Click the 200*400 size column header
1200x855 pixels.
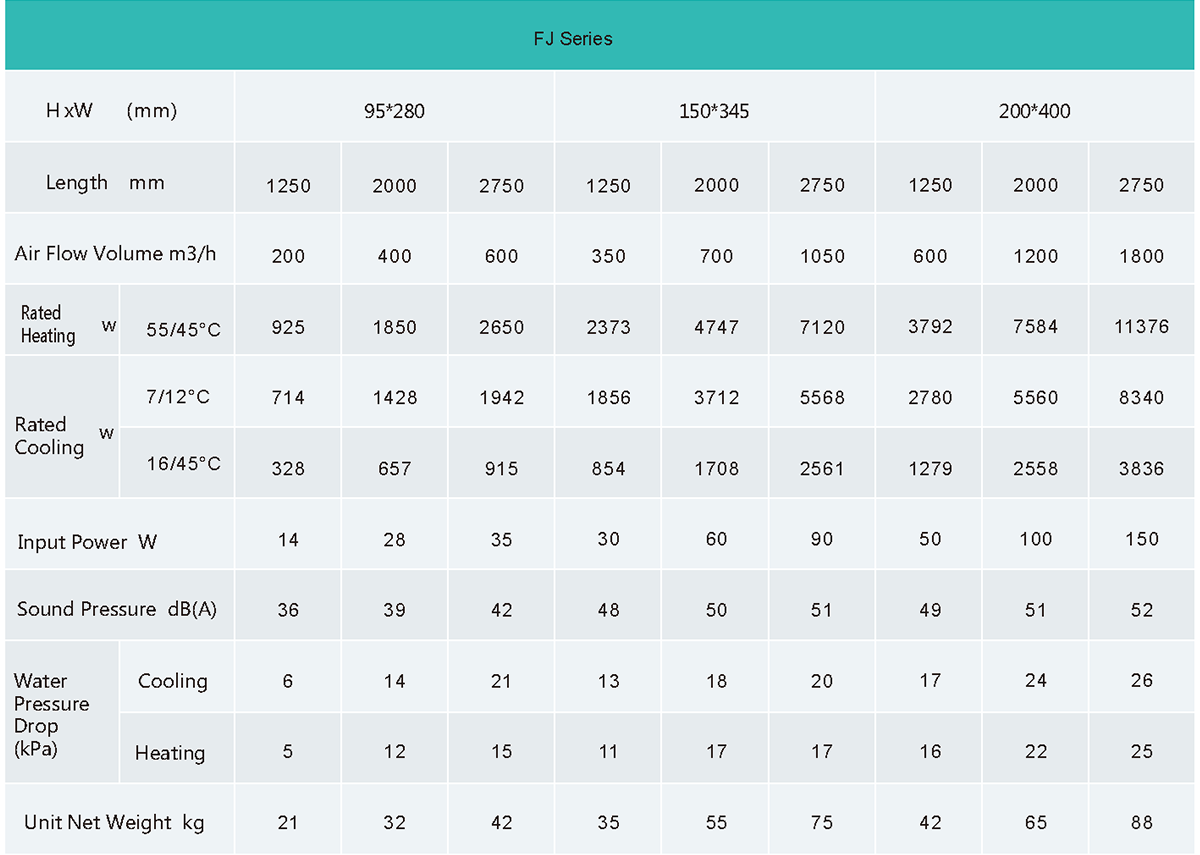1034,111
